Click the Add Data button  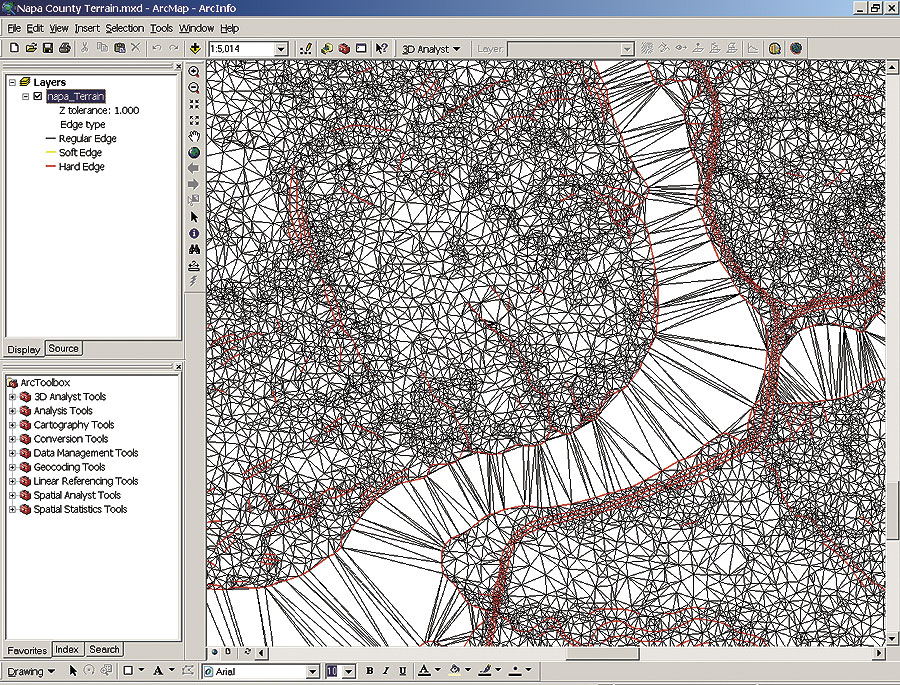[195, 48]
